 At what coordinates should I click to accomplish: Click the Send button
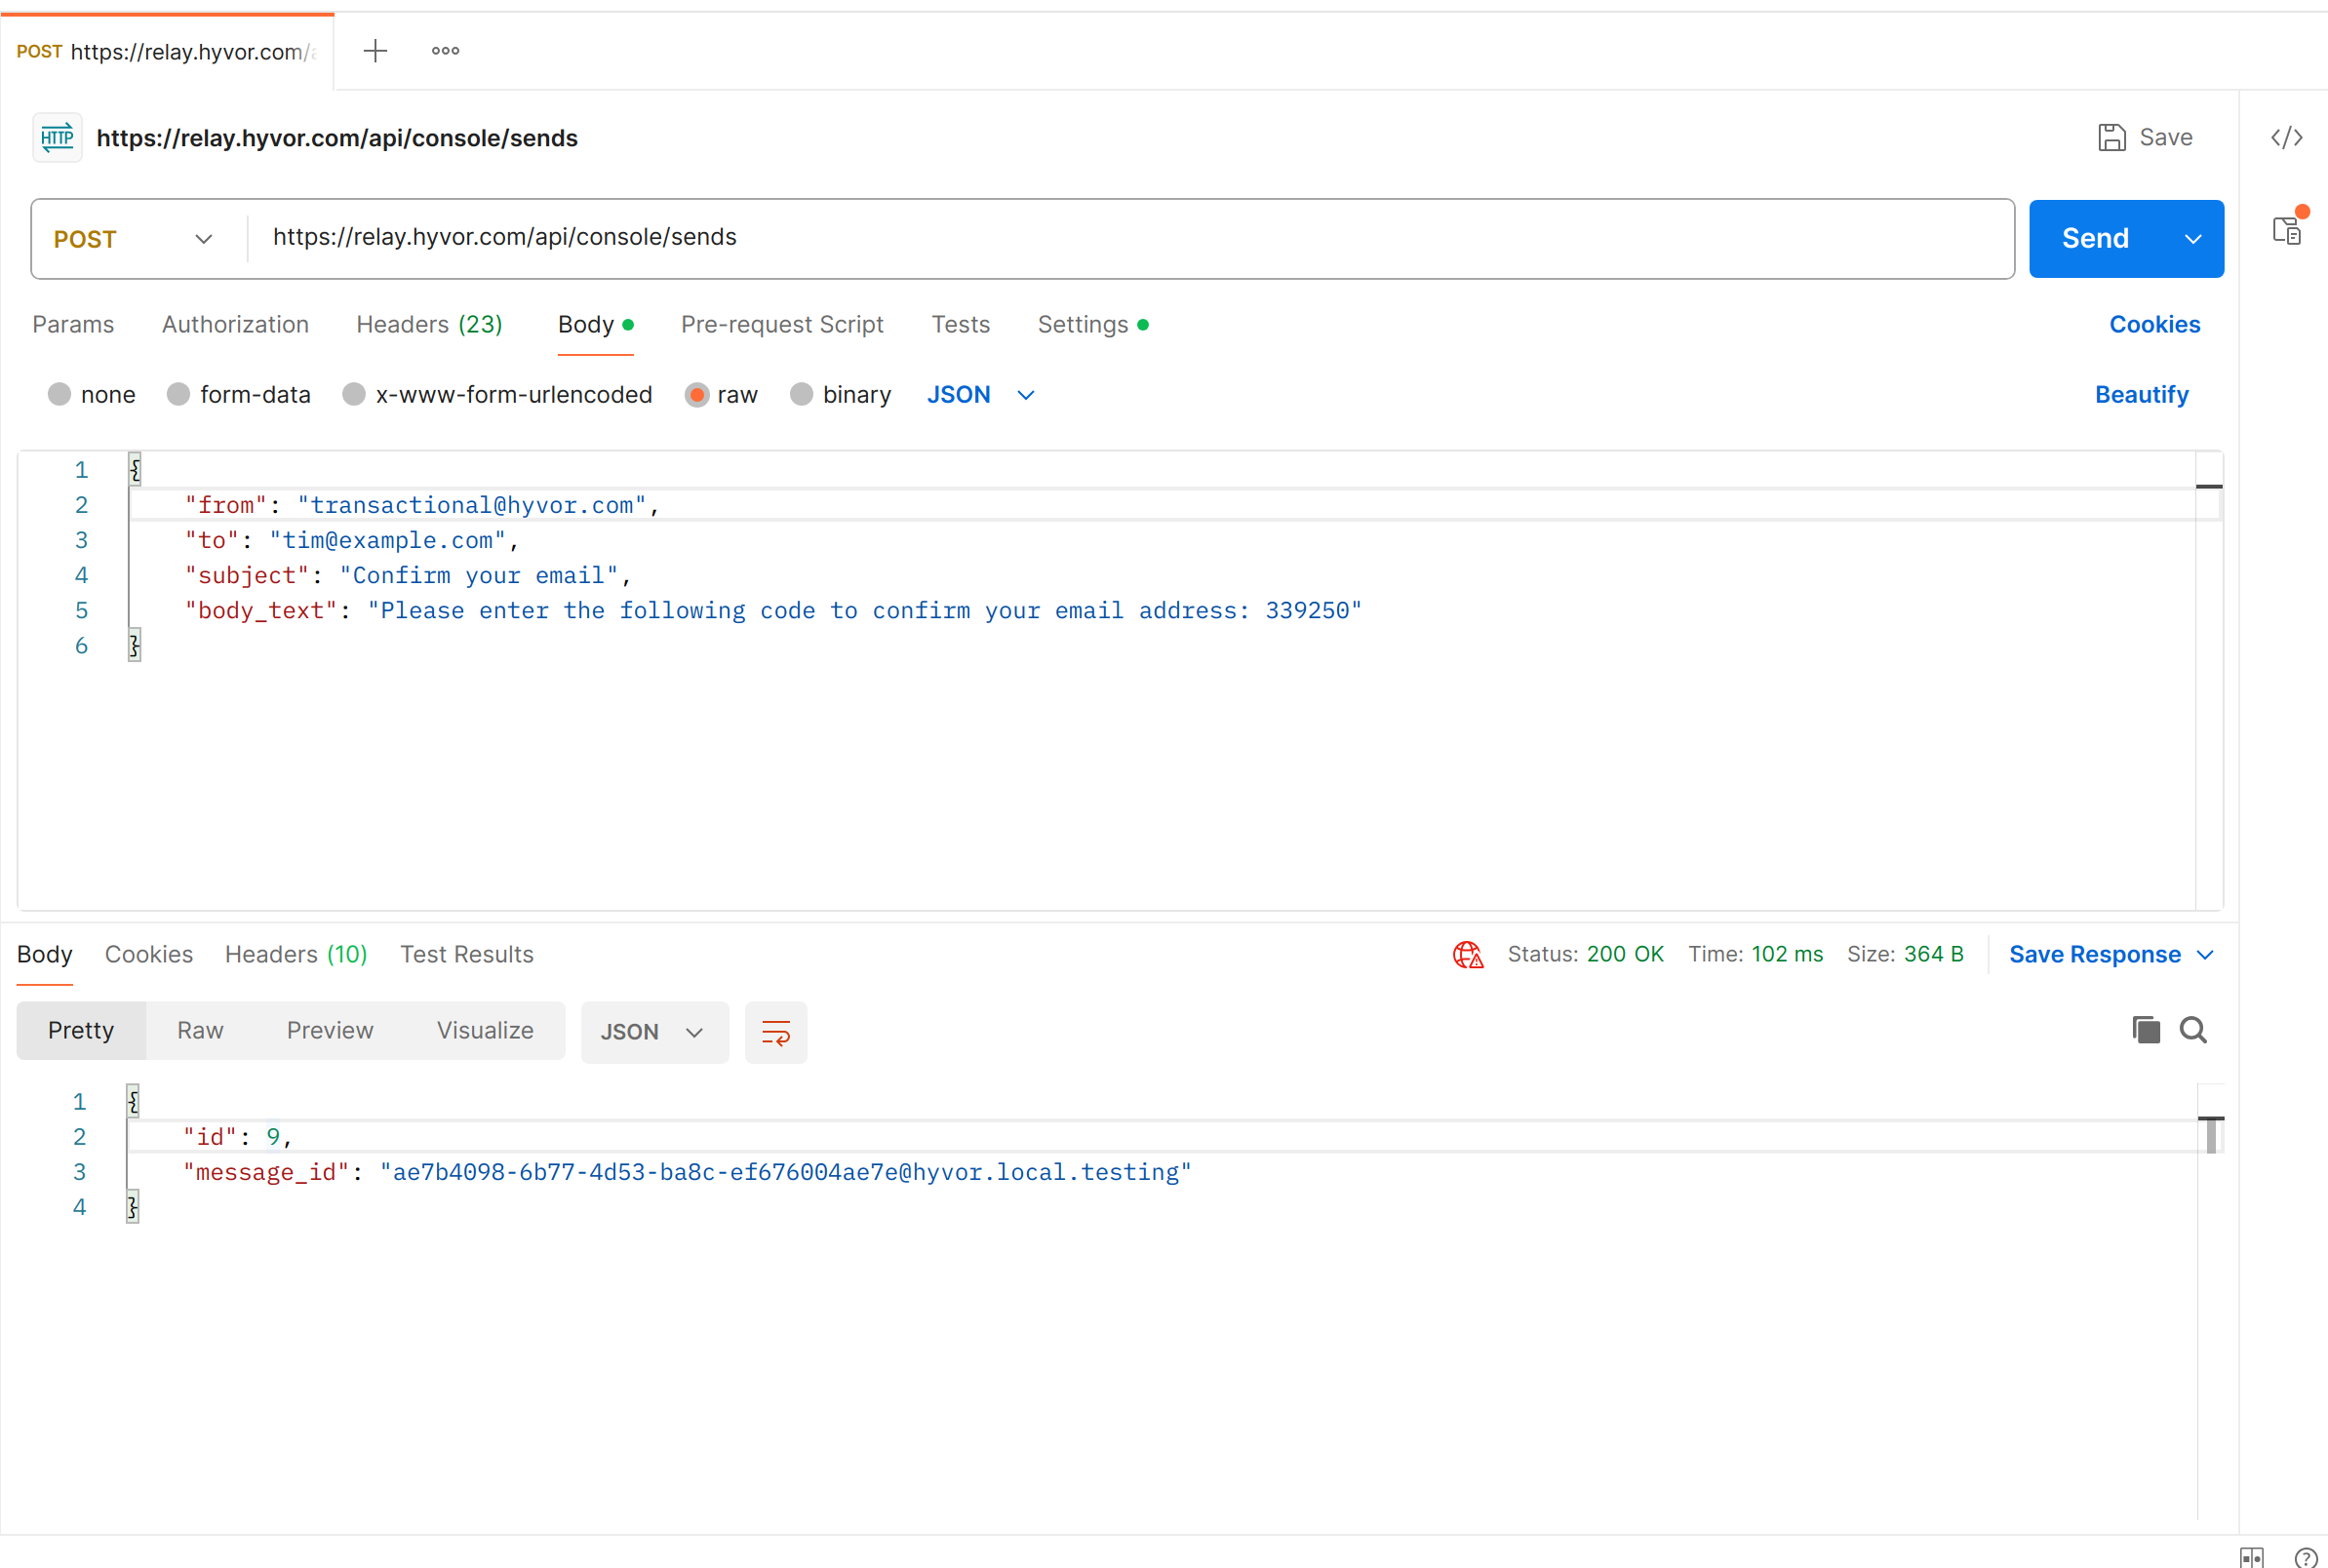click(x=2096, y=238)
